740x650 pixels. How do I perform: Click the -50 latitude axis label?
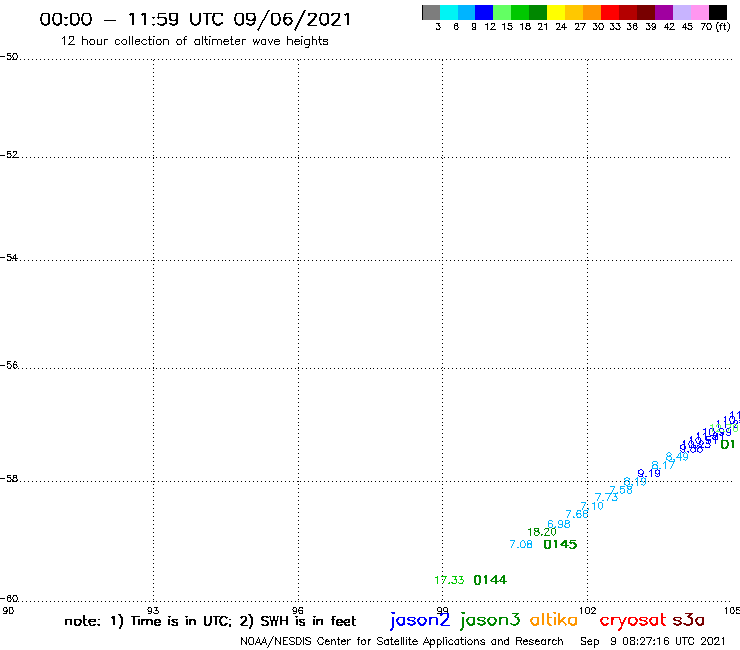tap(9, 57)
